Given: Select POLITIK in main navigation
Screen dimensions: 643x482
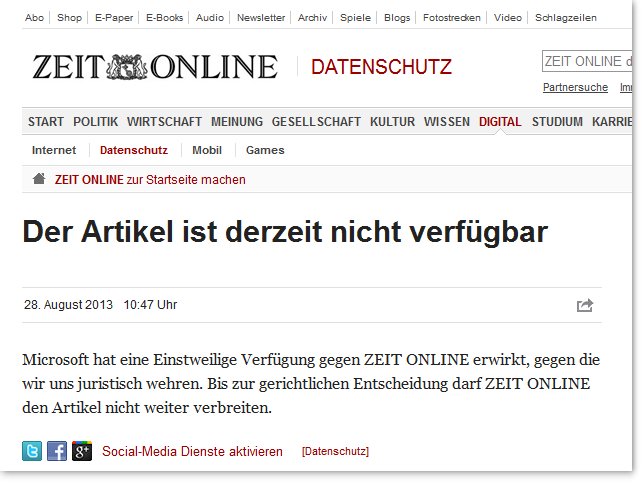Looking at the screenshot, I should pos(96,122).
